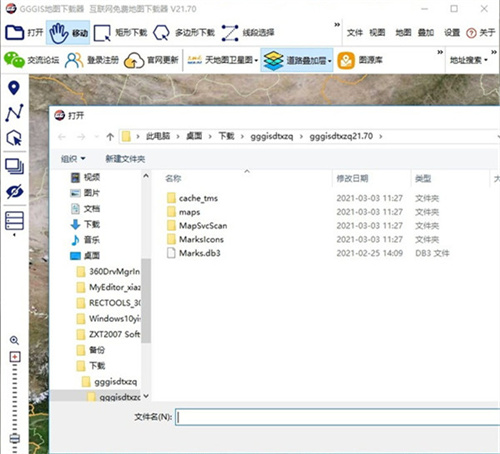Click the 官网更新 cloud update icon
500x454 pixels.
(x=134, y=60)
